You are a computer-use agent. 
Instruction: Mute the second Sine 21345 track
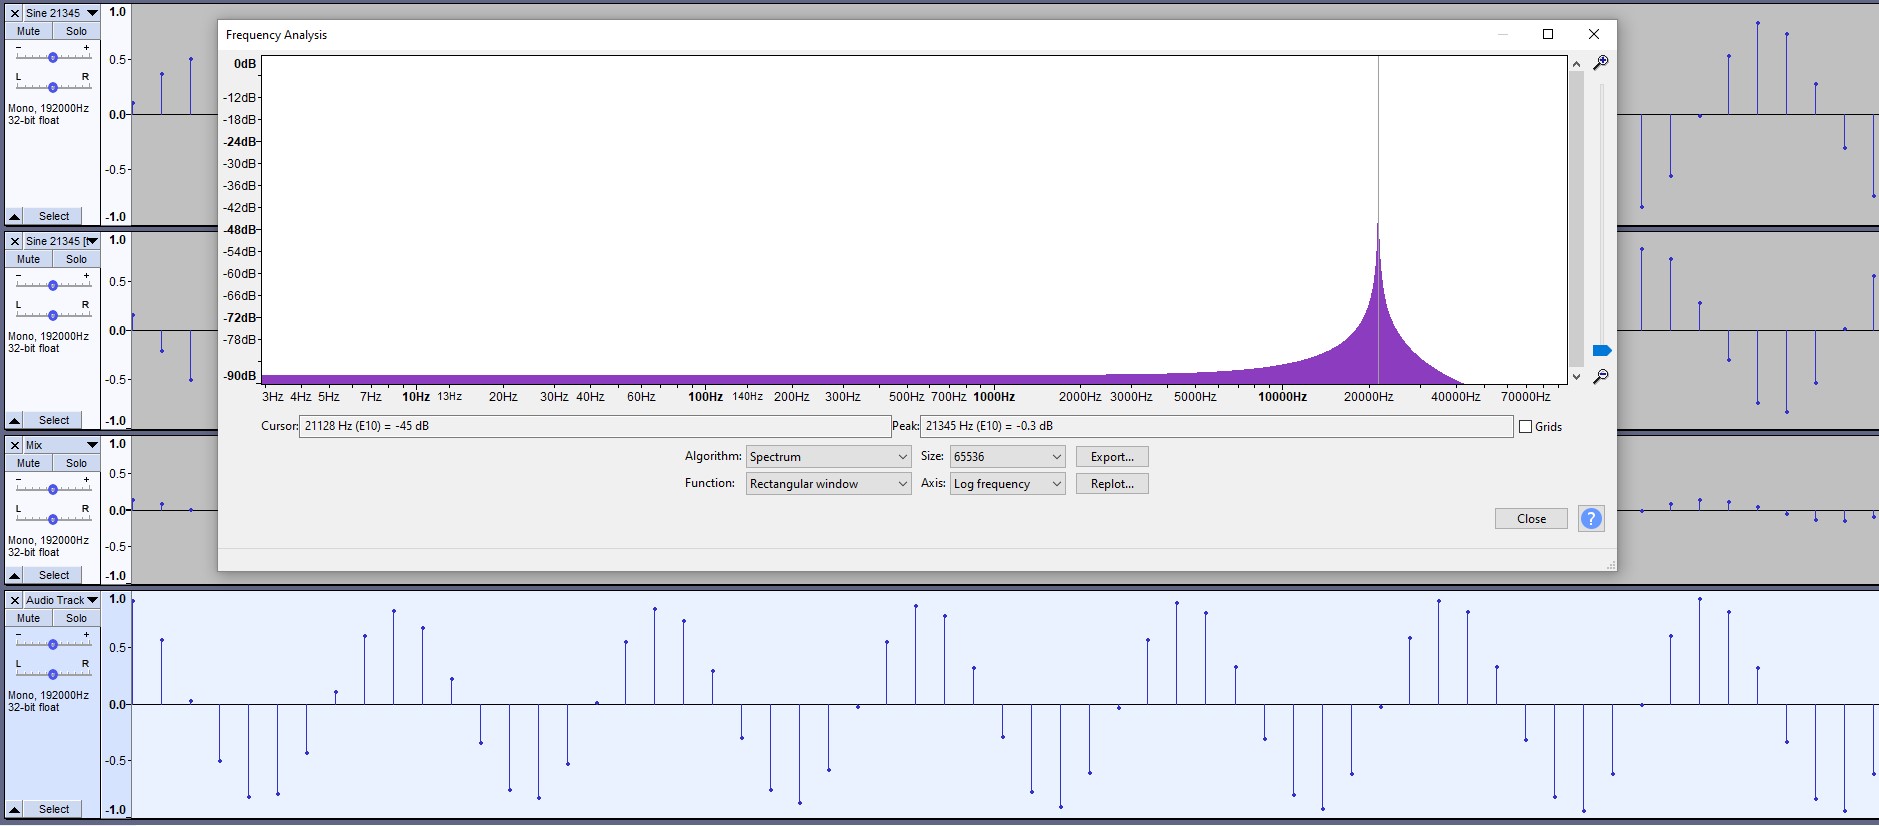pyautogui.click(x=29, y=259)
